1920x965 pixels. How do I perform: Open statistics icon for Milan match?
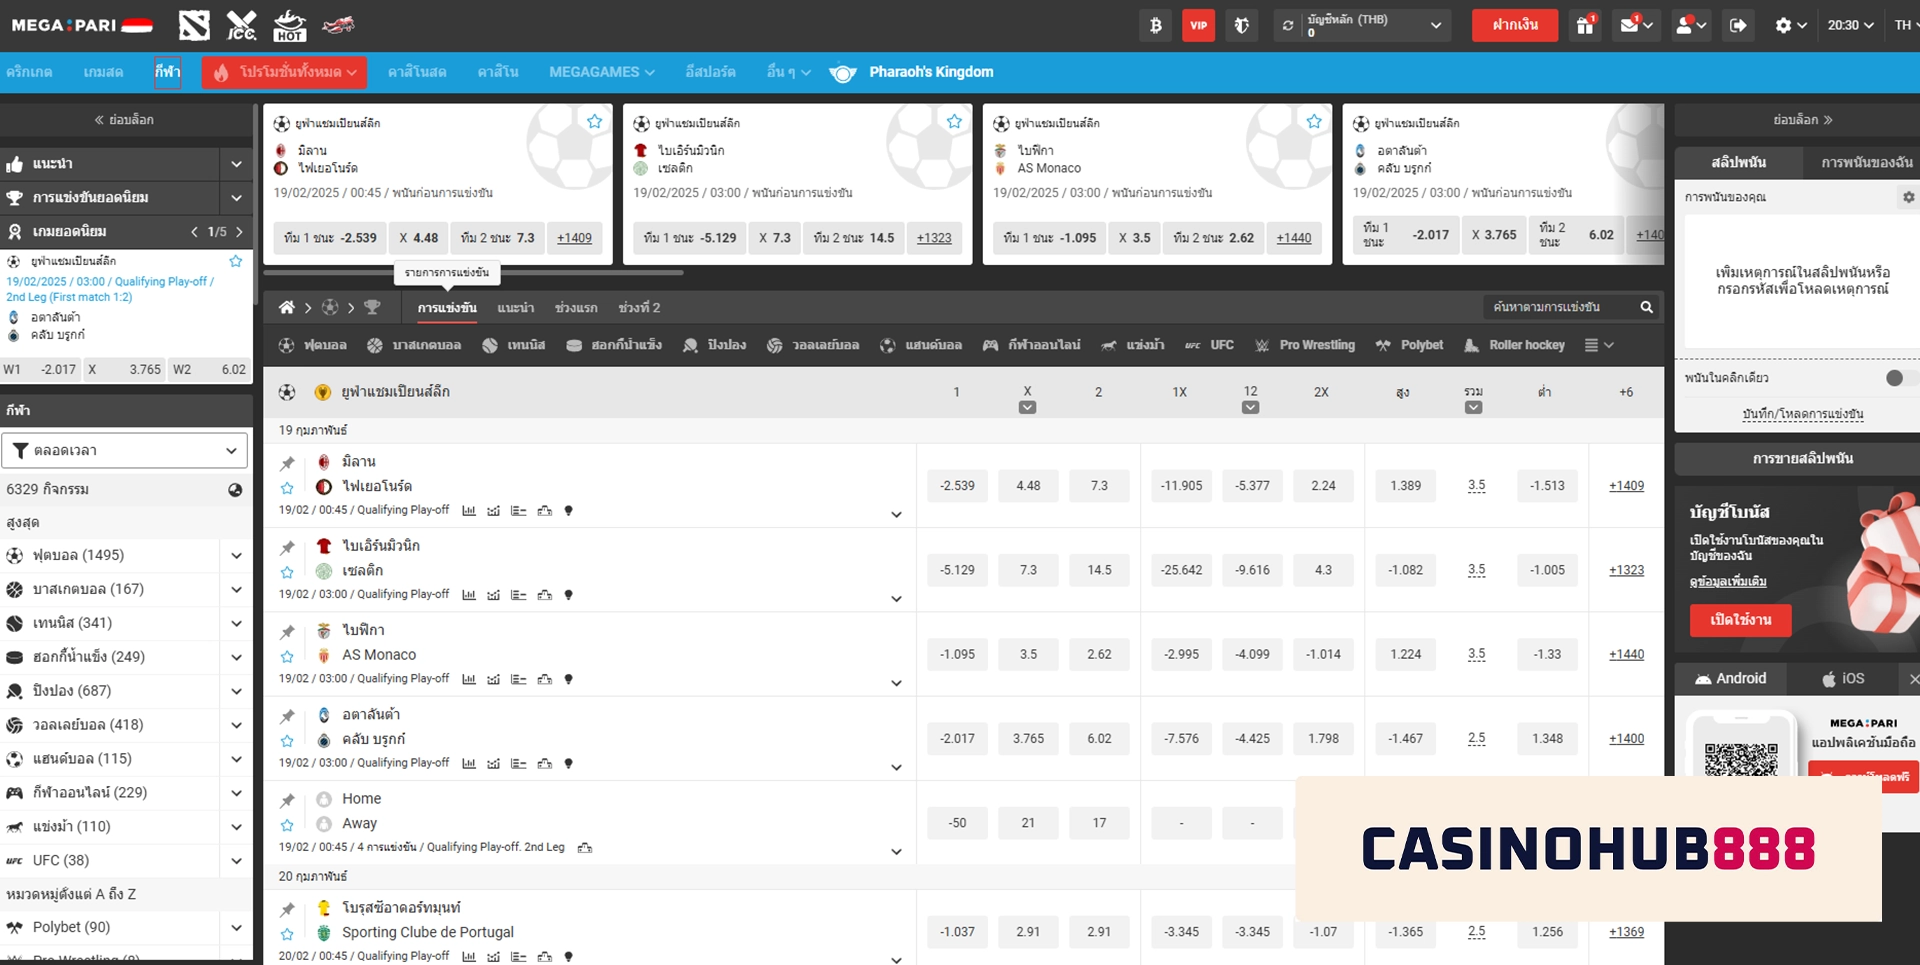coord(469,511)
